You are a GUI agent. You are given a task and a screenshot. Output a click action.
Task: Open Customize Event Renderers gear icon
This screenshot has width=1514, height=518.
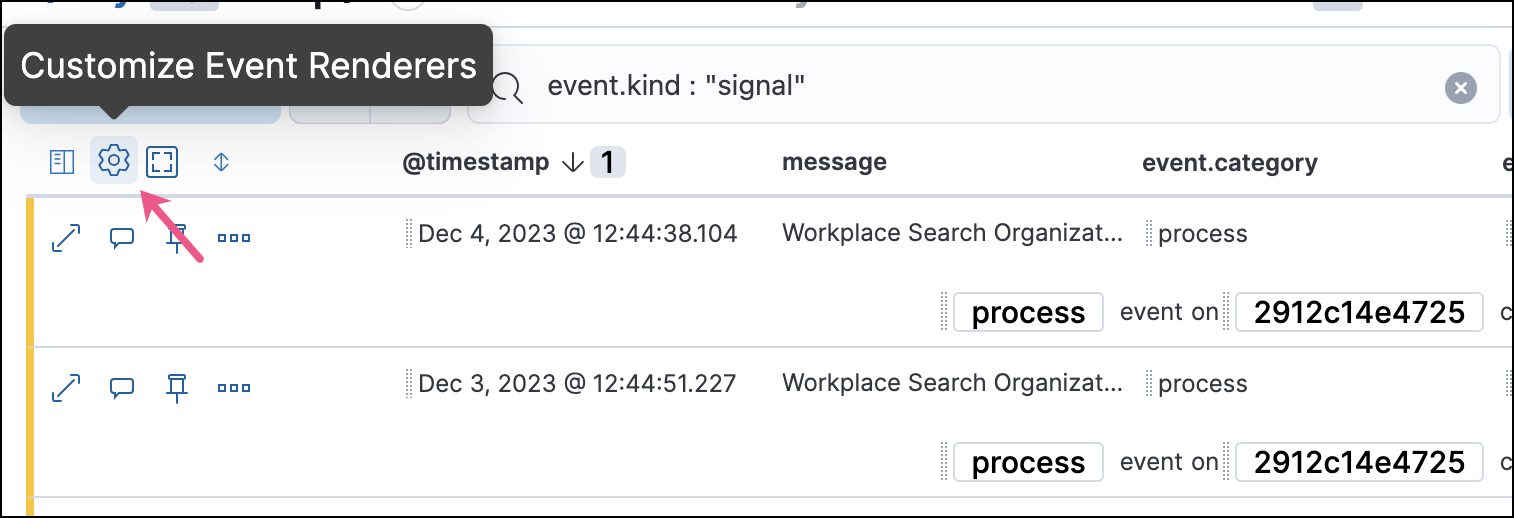tap(114, 161)
